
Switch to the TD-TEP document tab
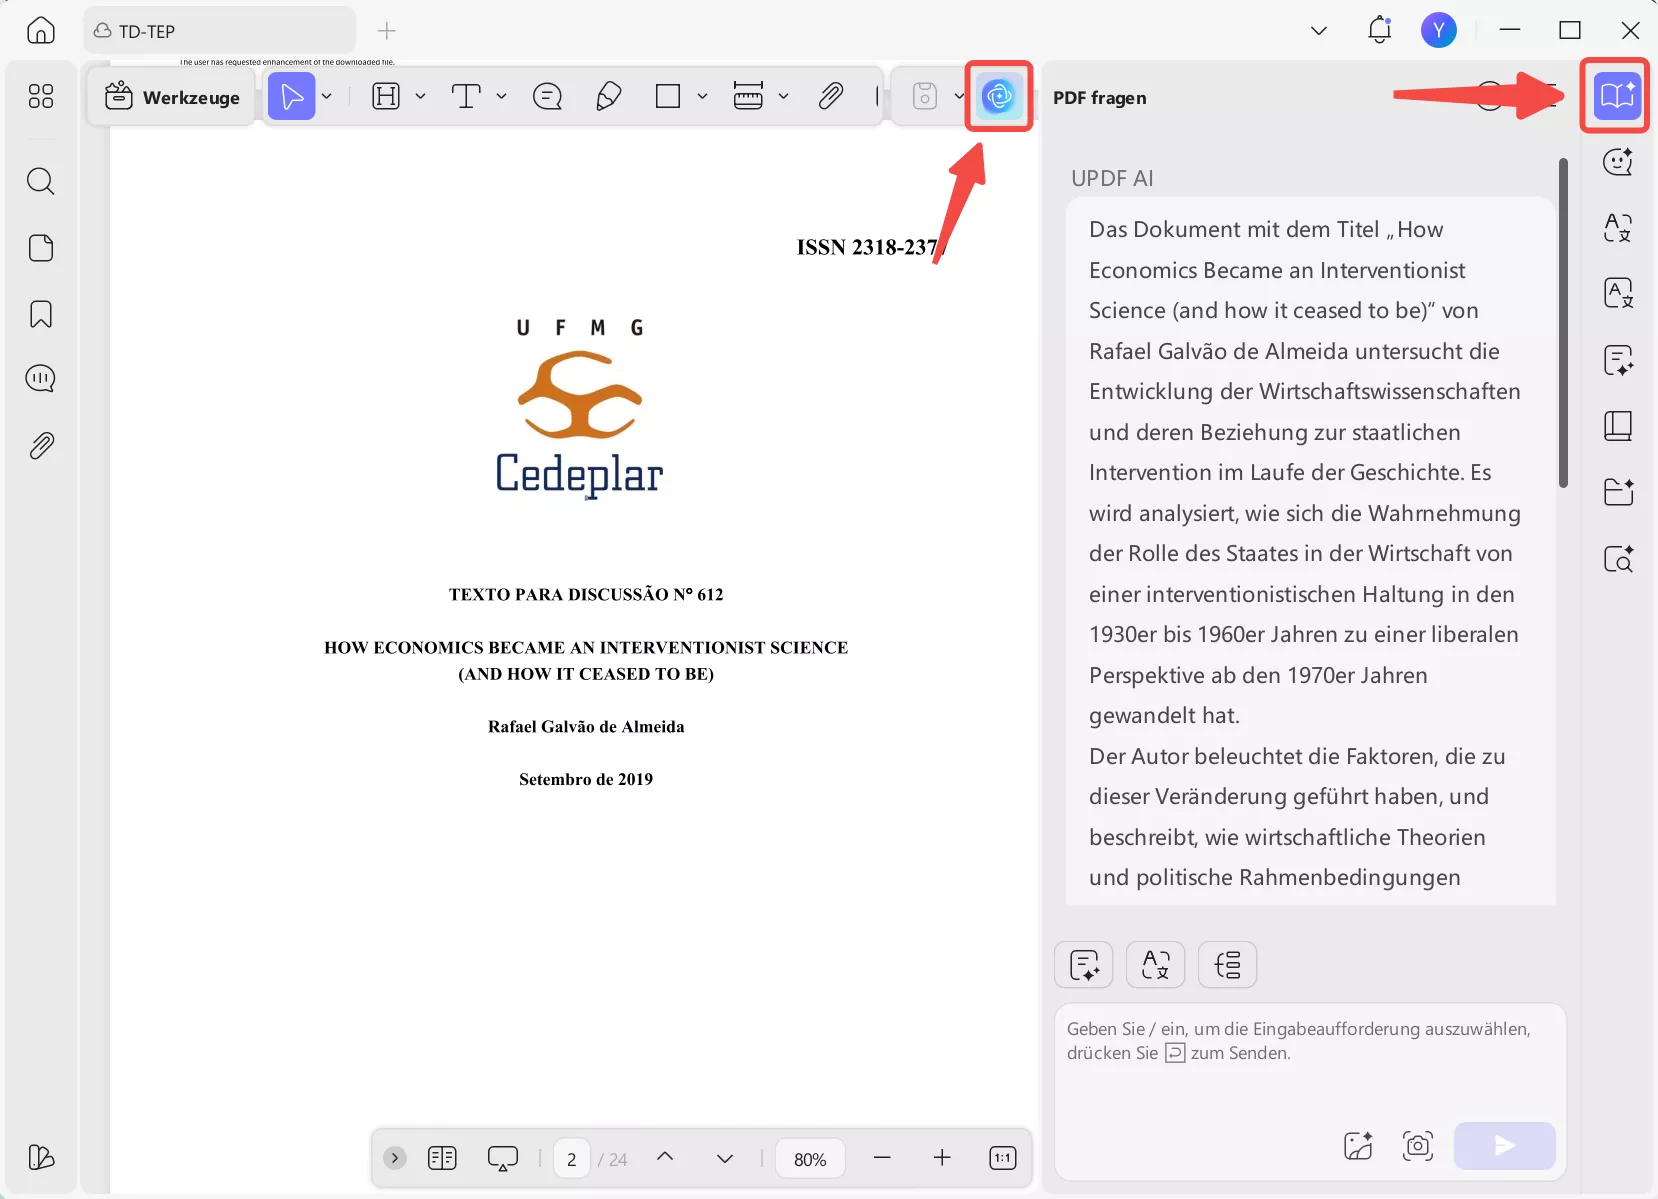[220, 30]
